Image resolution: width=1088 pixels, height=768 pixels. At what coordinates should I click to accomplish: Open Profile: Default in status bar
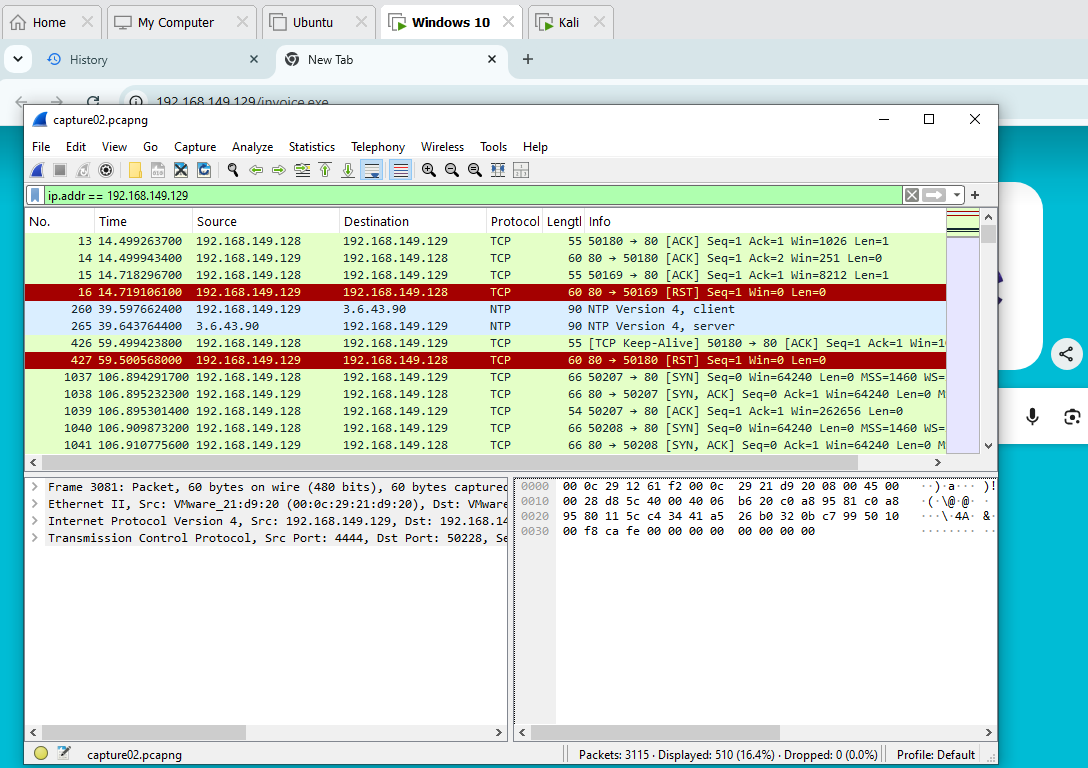[935, 754]
